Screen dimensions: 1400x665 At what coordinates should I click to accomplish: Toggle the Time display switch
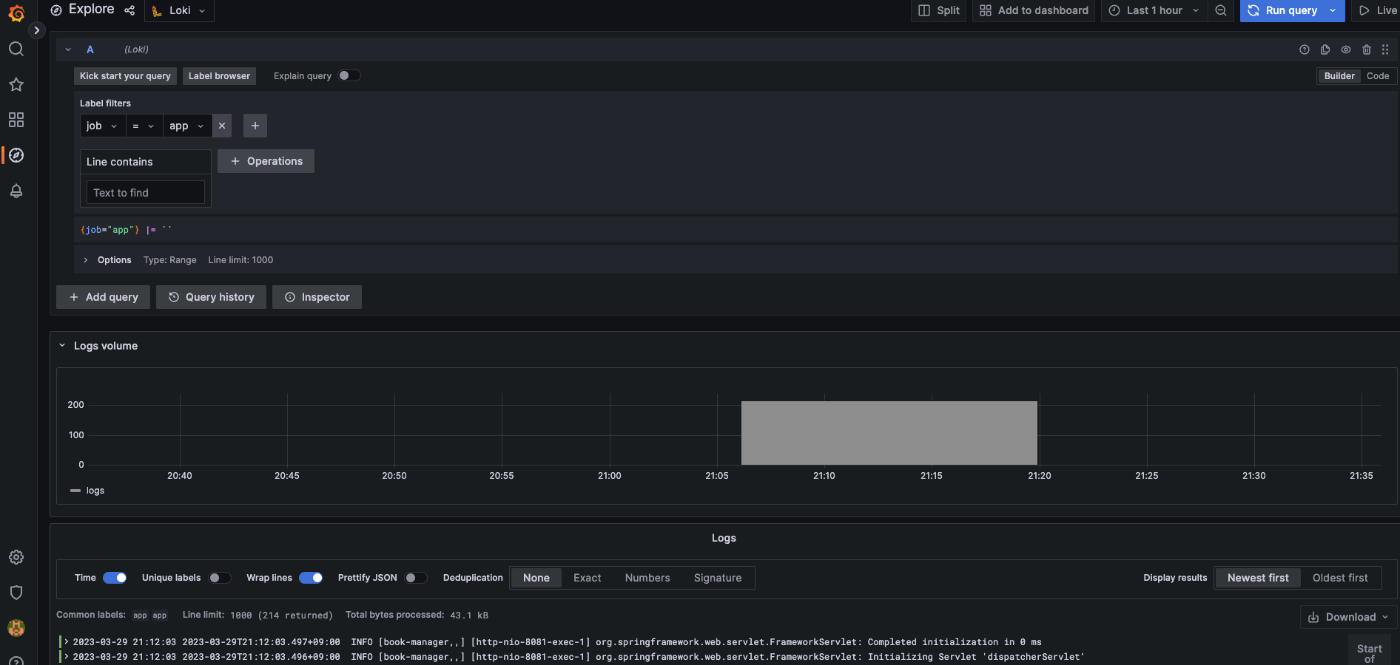coord(115,578)
